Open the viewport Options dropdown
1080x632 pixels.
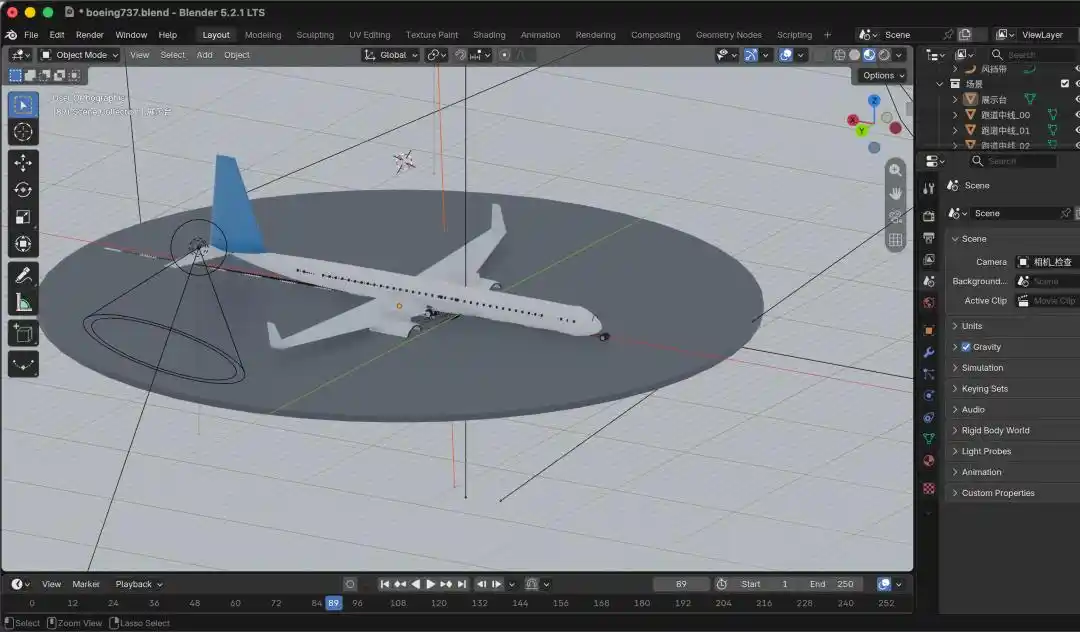882,76
